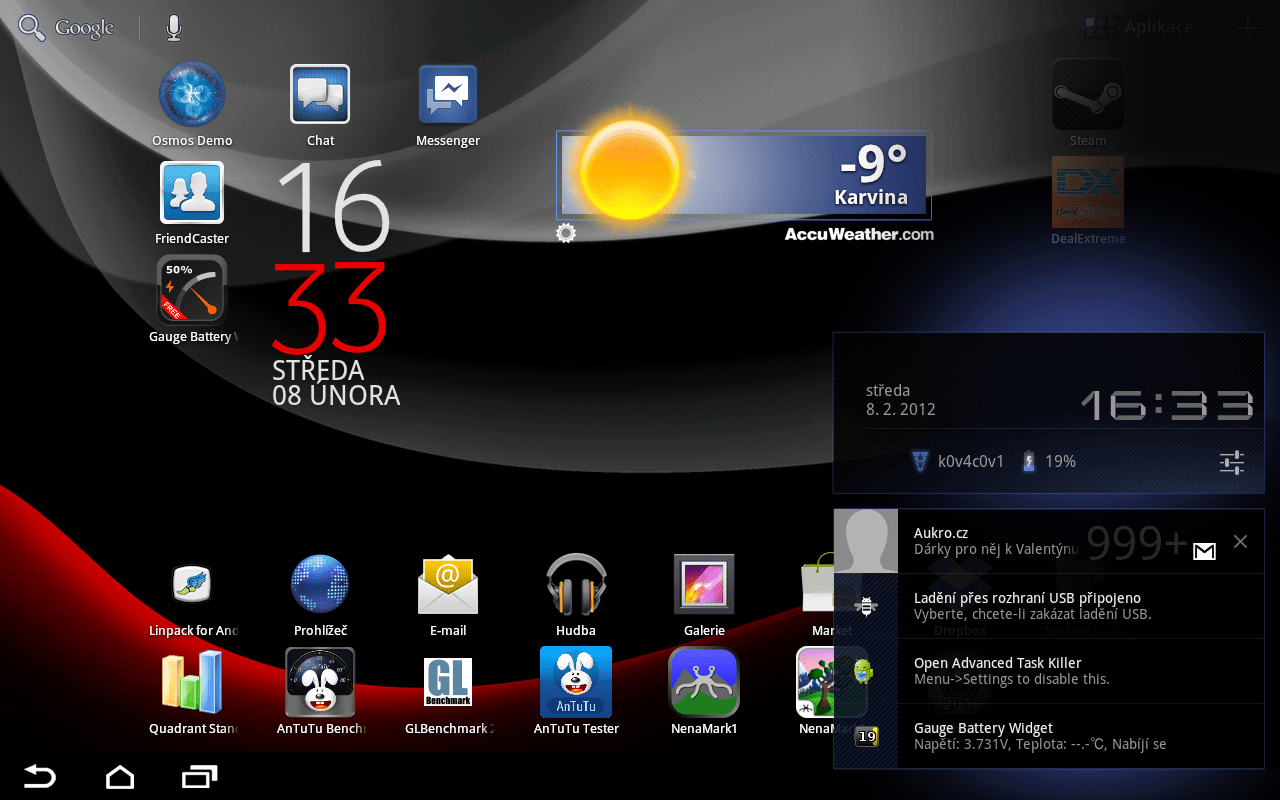The image size is (1280, 800).
Task: Open the Osmos Demo app
Action: [192, 104]
